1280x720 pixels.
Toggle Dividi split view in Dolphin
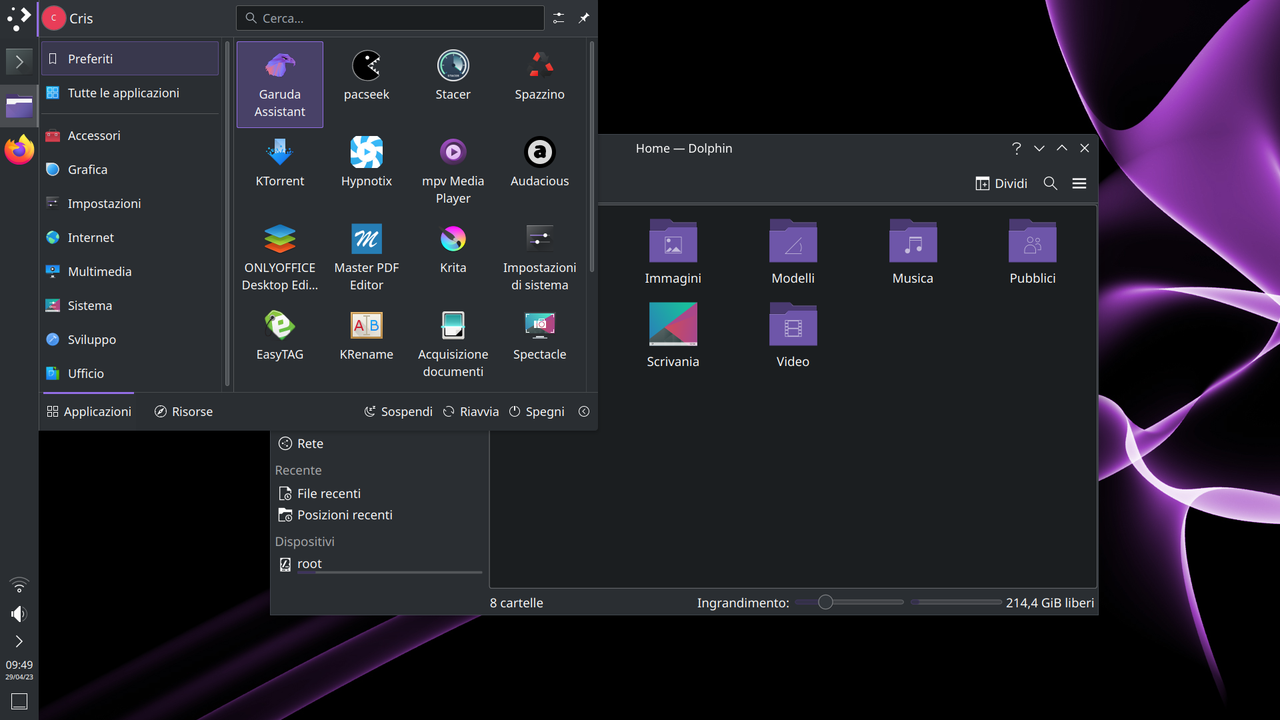point(1001,183)
